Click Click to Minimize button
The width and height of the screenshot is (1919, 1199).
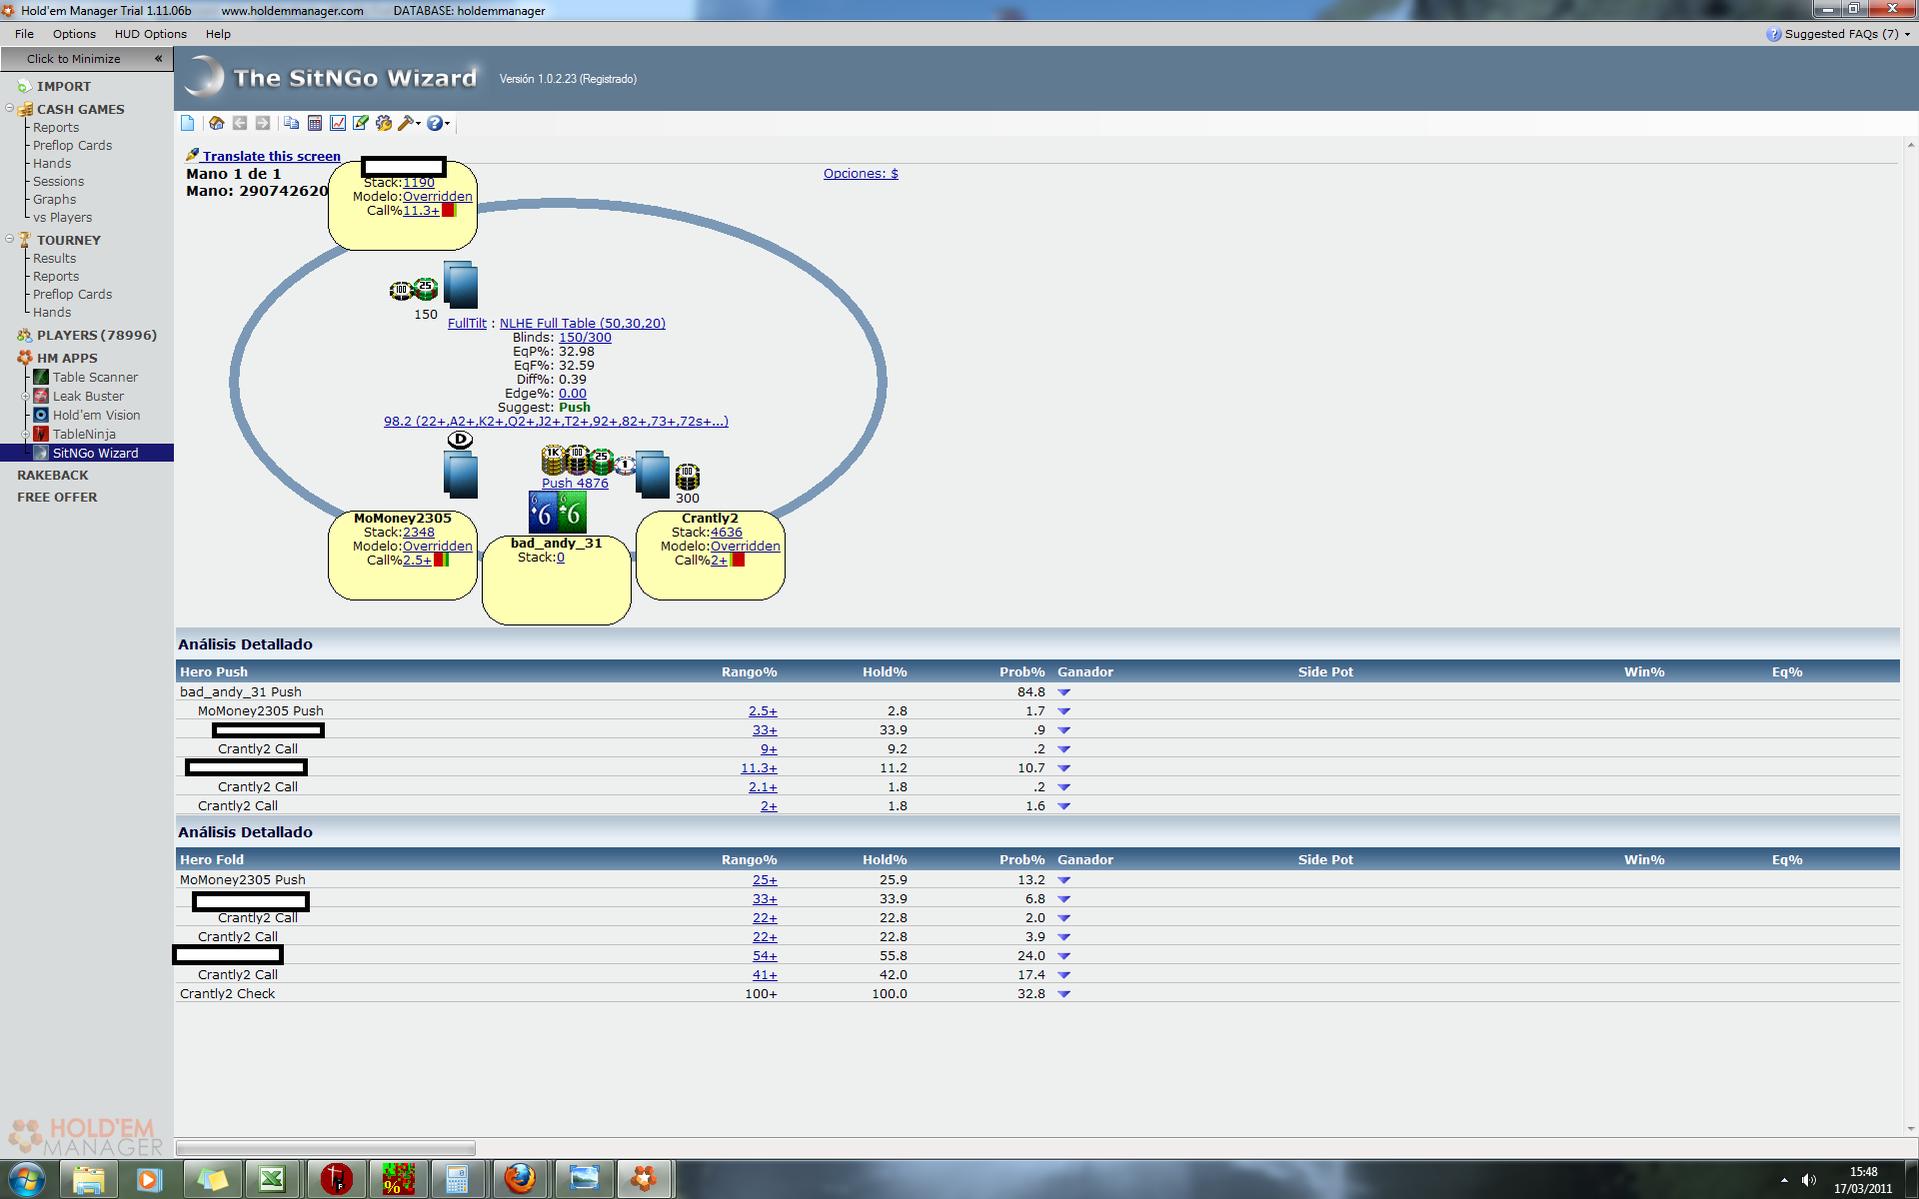pyautogui.click(x=86, y=59)
